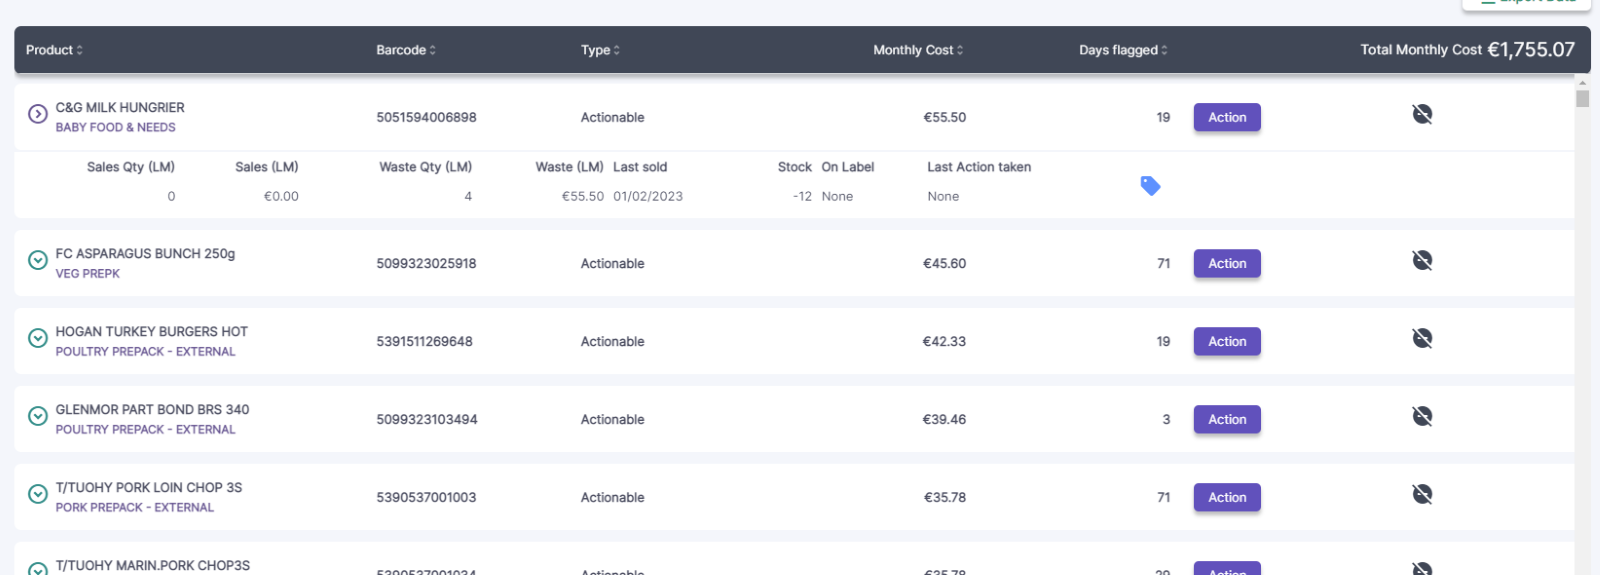Screen dimensions: 1600x575
Task: Click the blue price tag icon
Action: pyautogui.click(x=1150, y=186)
